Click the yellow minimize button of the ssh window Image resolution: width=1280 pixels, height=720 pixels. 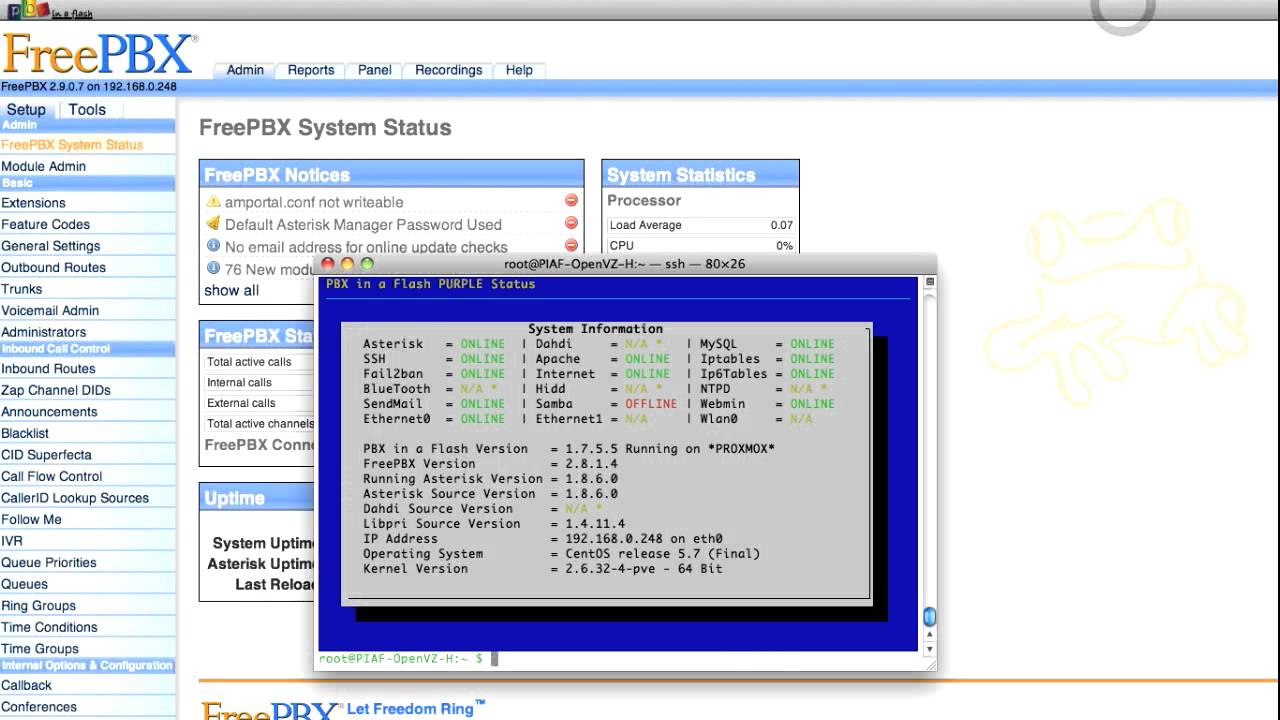click(347, 264)
